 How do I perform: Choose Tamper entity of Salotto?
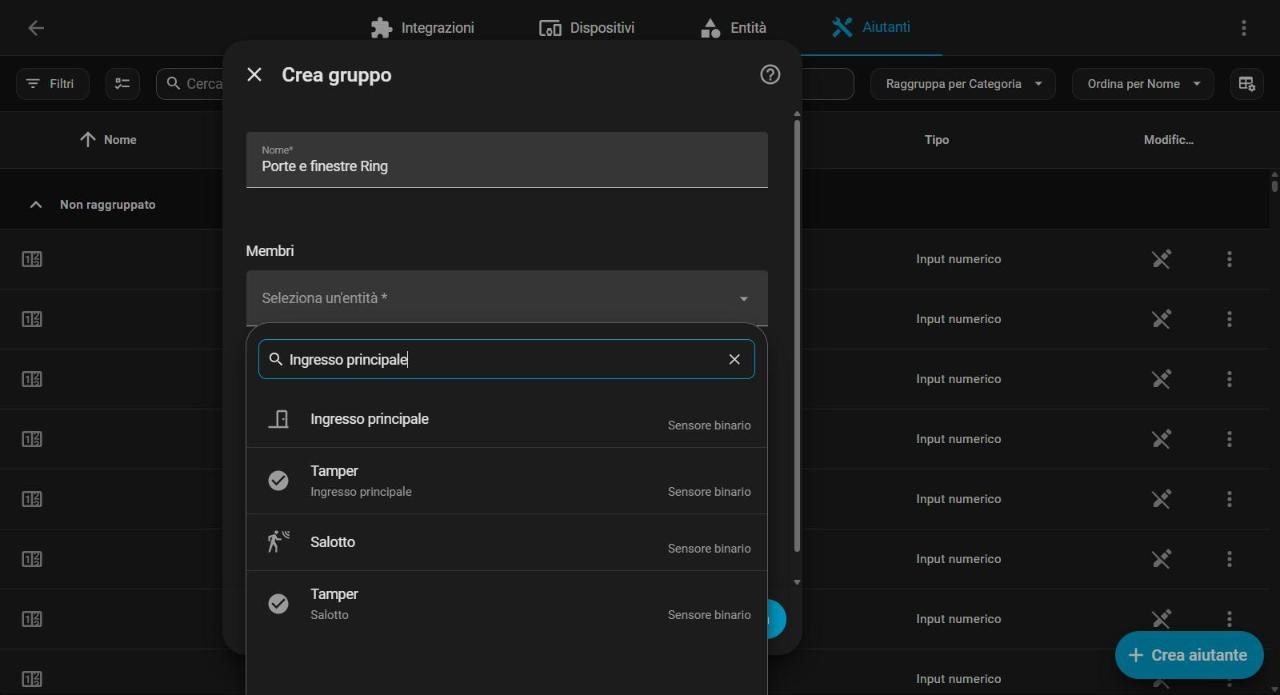[507, 604]
